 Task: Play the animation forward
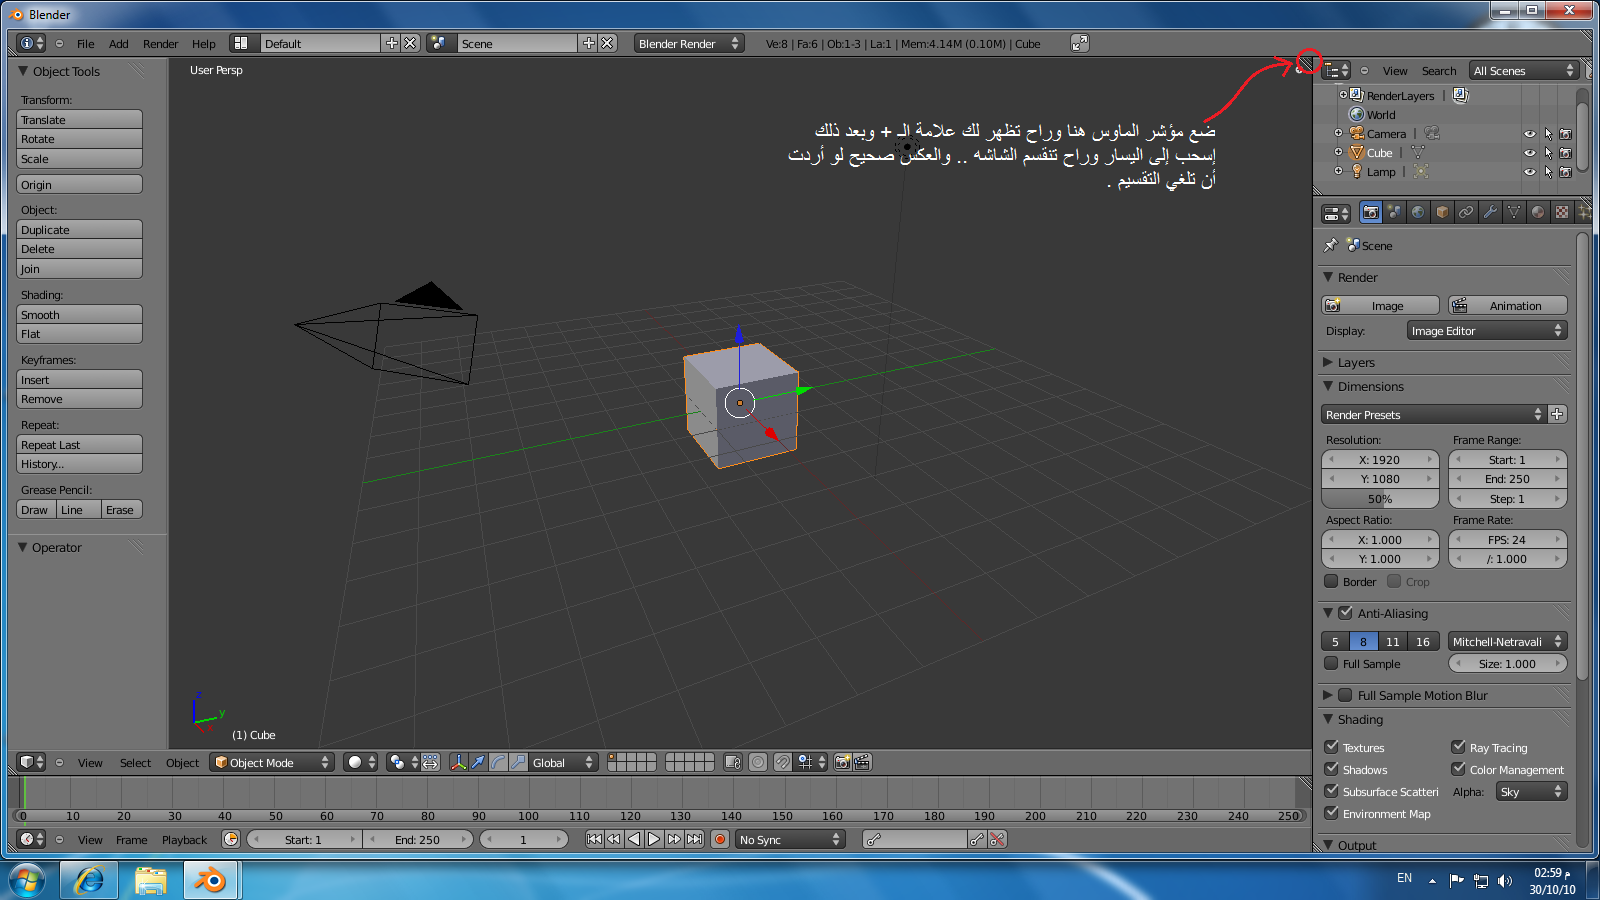(654, 839)
